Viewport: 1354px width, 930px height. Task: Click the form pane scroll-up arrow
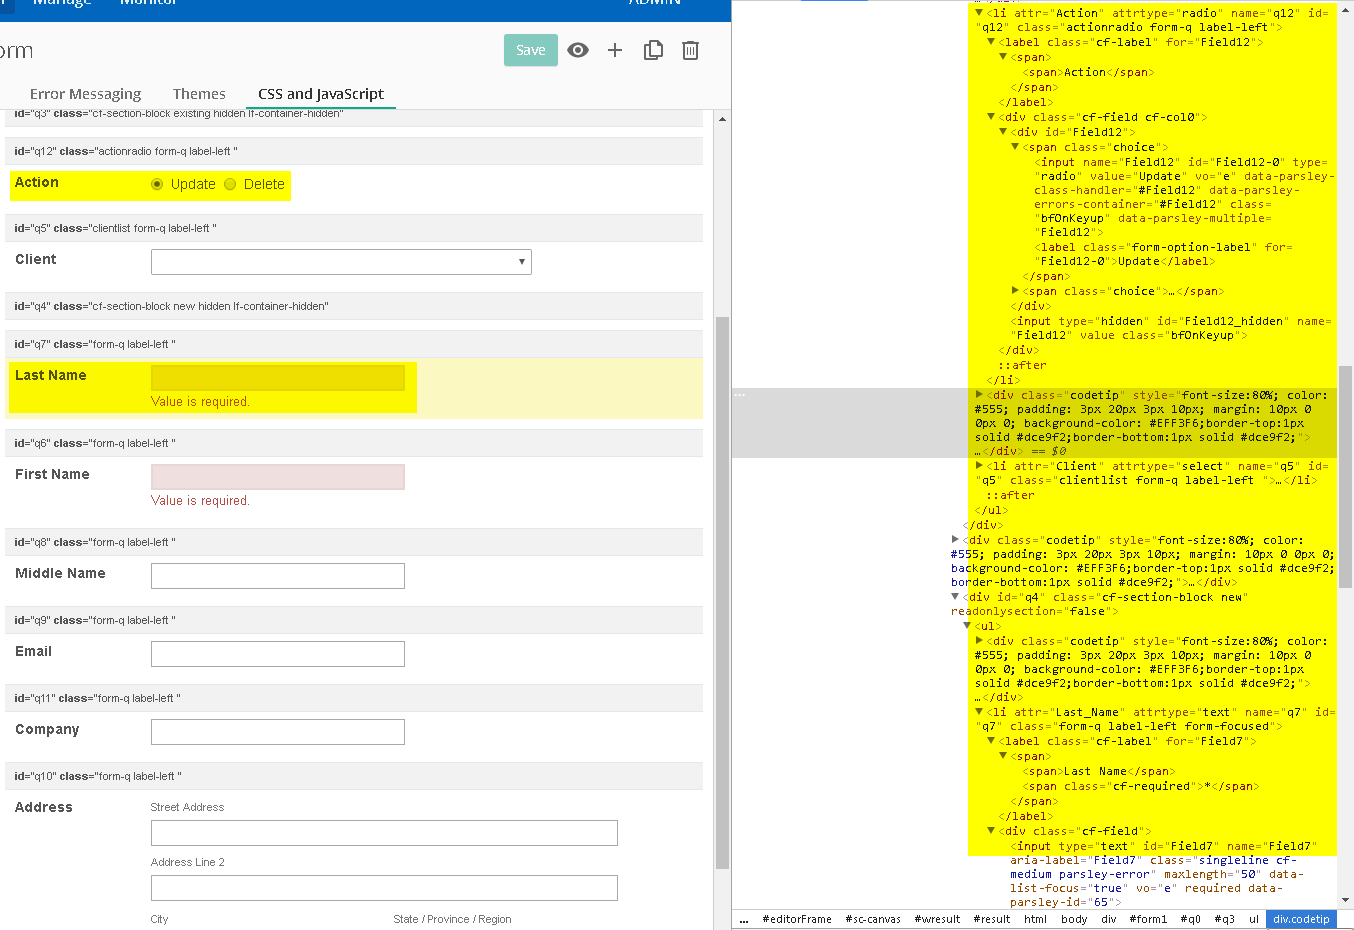click(x=723, y=119)
